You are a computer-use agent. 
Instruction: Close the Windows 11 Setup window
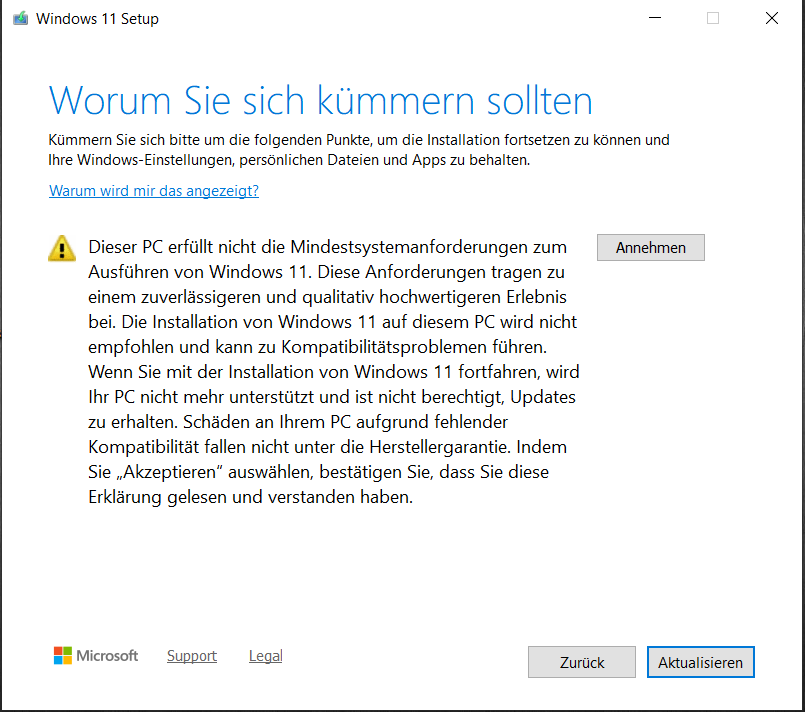772,18
